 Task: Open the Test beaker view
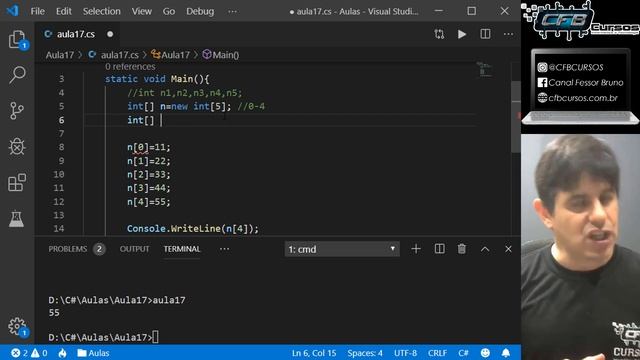17,218
